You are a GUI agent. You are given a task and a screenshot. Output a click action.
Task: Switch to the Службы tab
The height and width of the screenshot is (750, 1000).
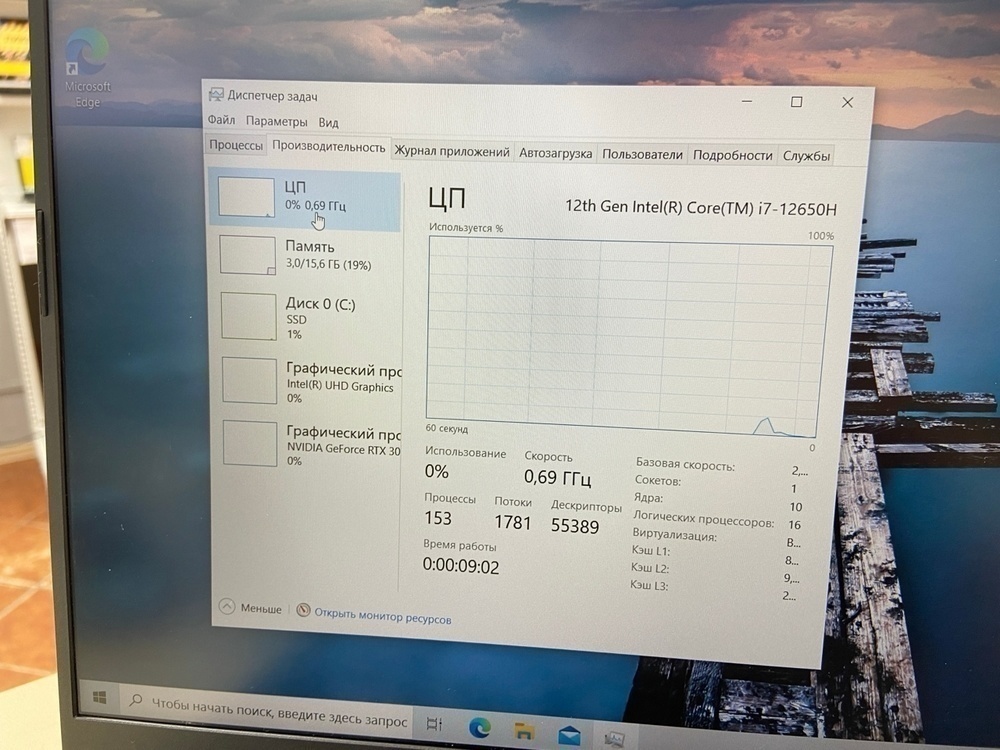806,156
